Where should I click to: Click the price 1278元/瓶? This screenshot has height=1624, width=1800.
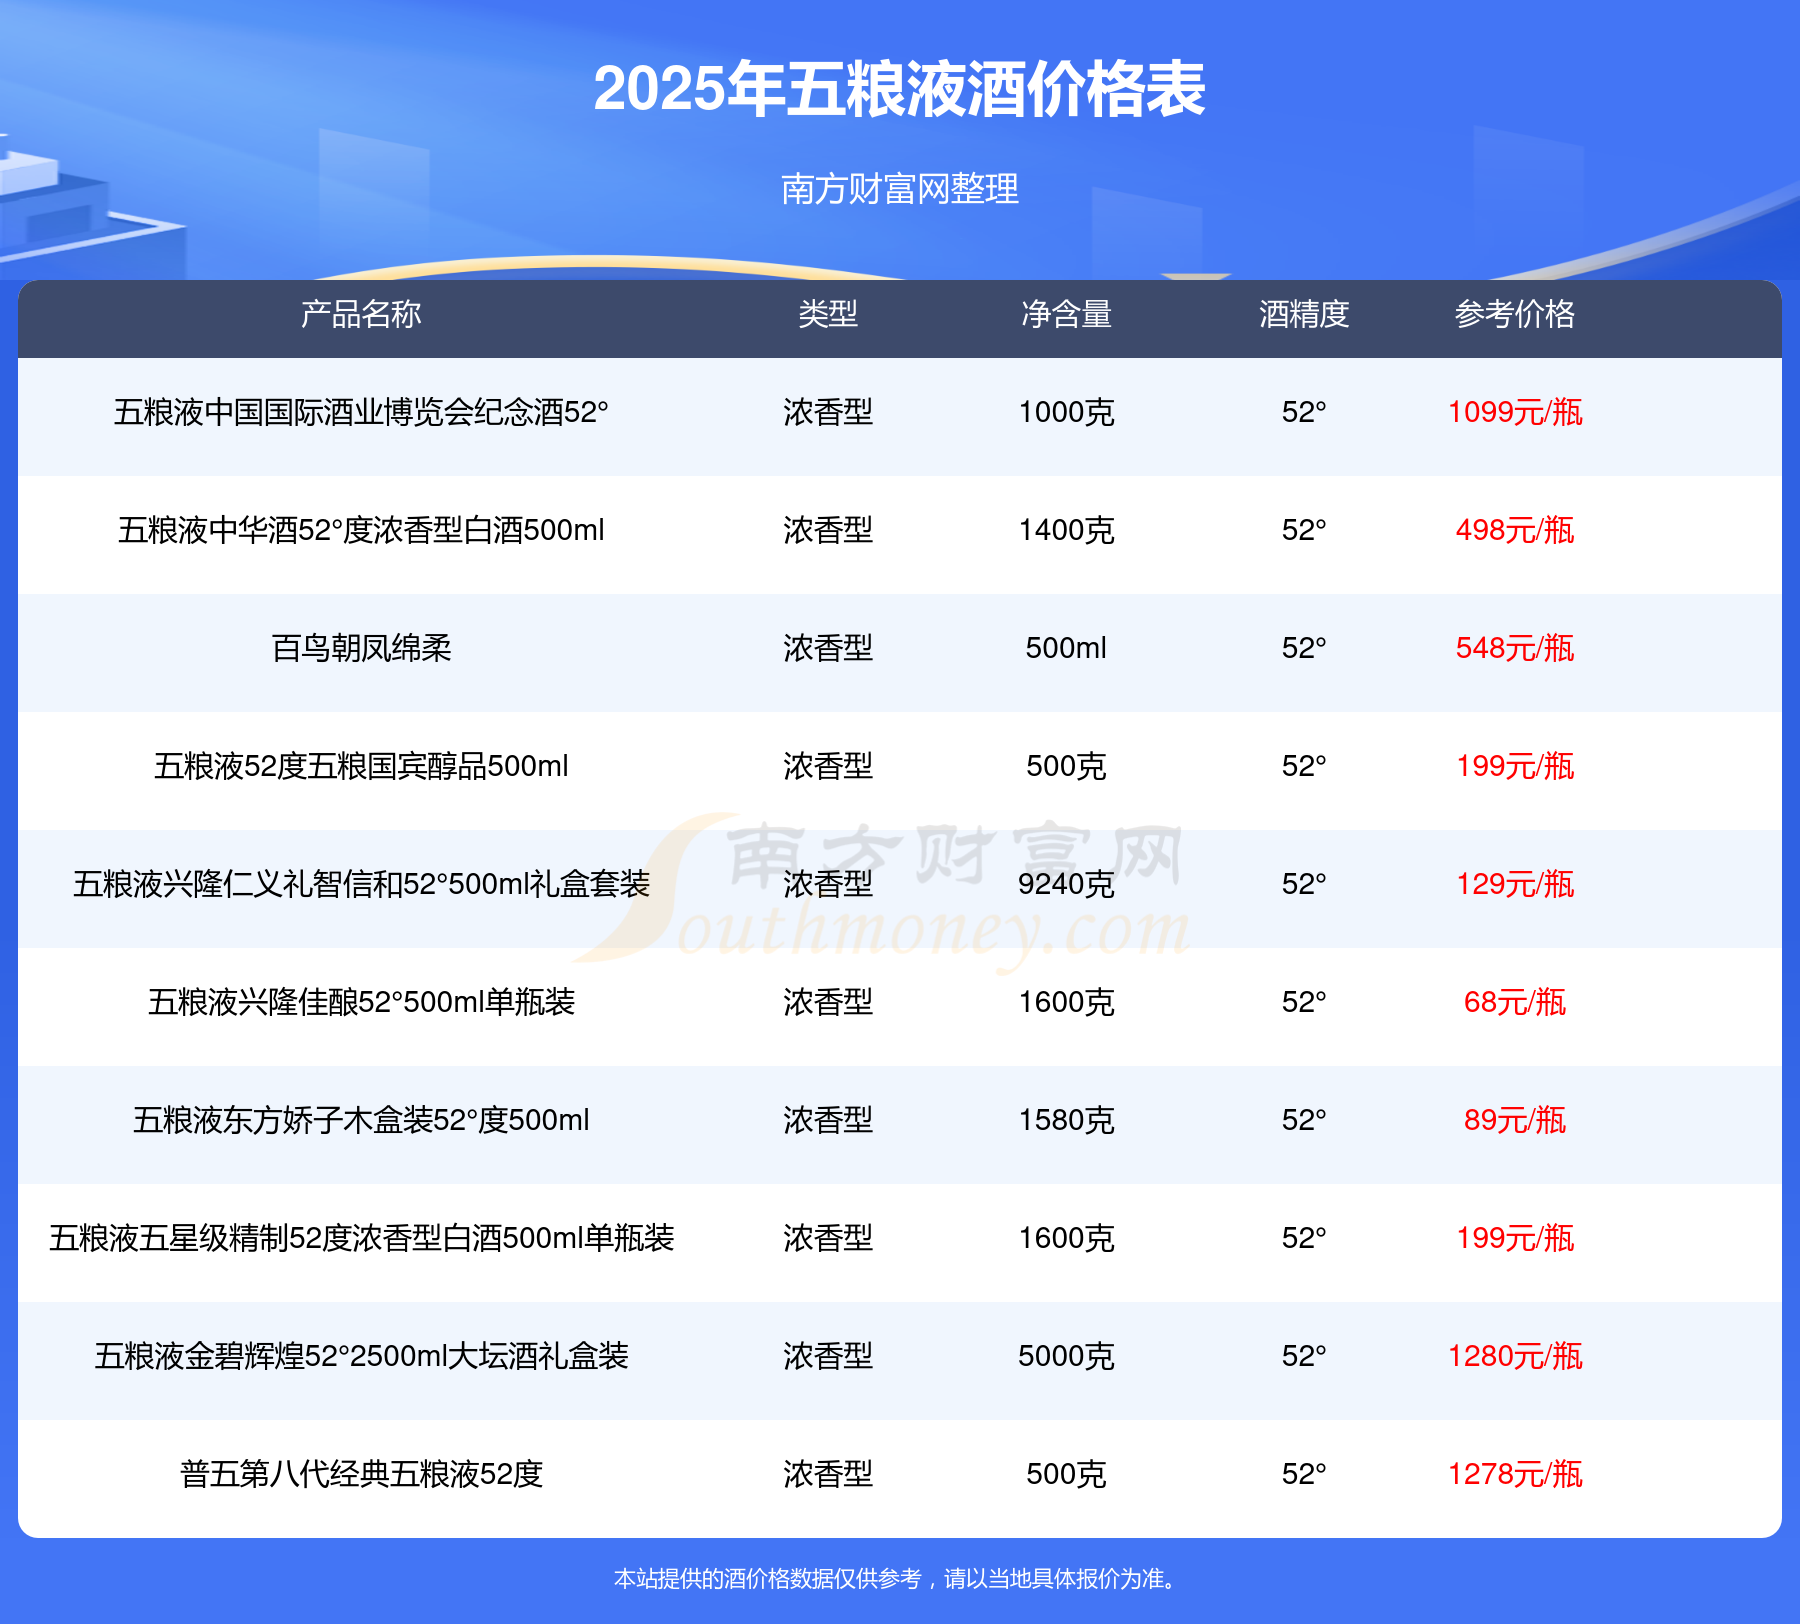1515,1474
